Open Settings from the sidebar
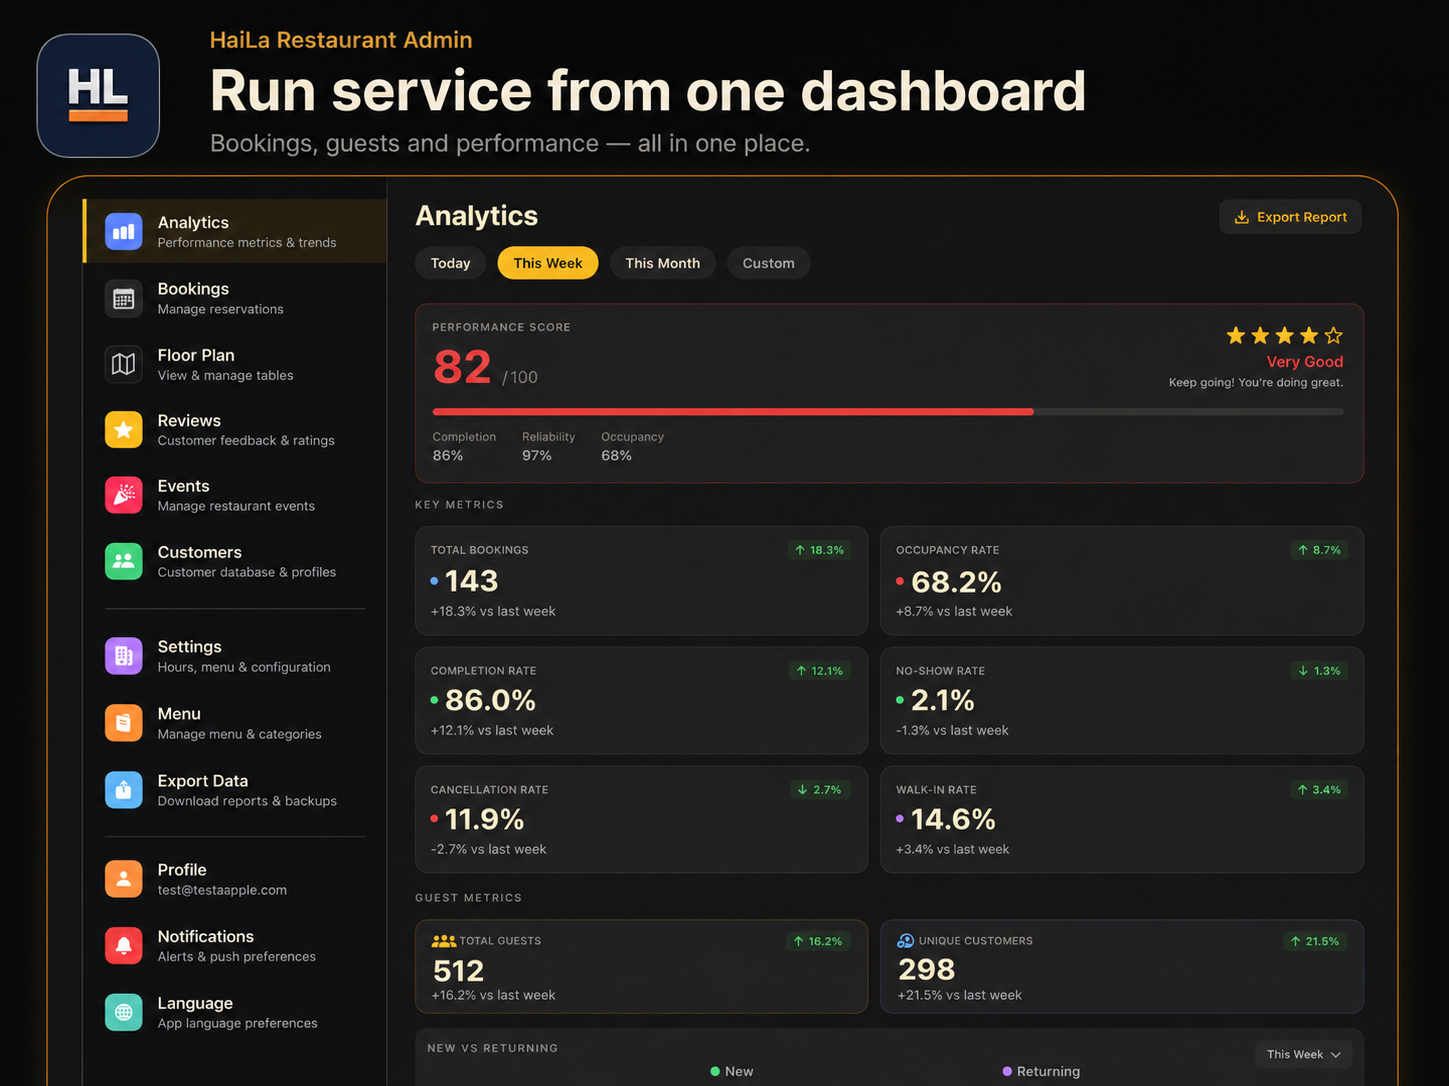Image resolution: width=1449 pixels, height=1086 pixels. 189,647
